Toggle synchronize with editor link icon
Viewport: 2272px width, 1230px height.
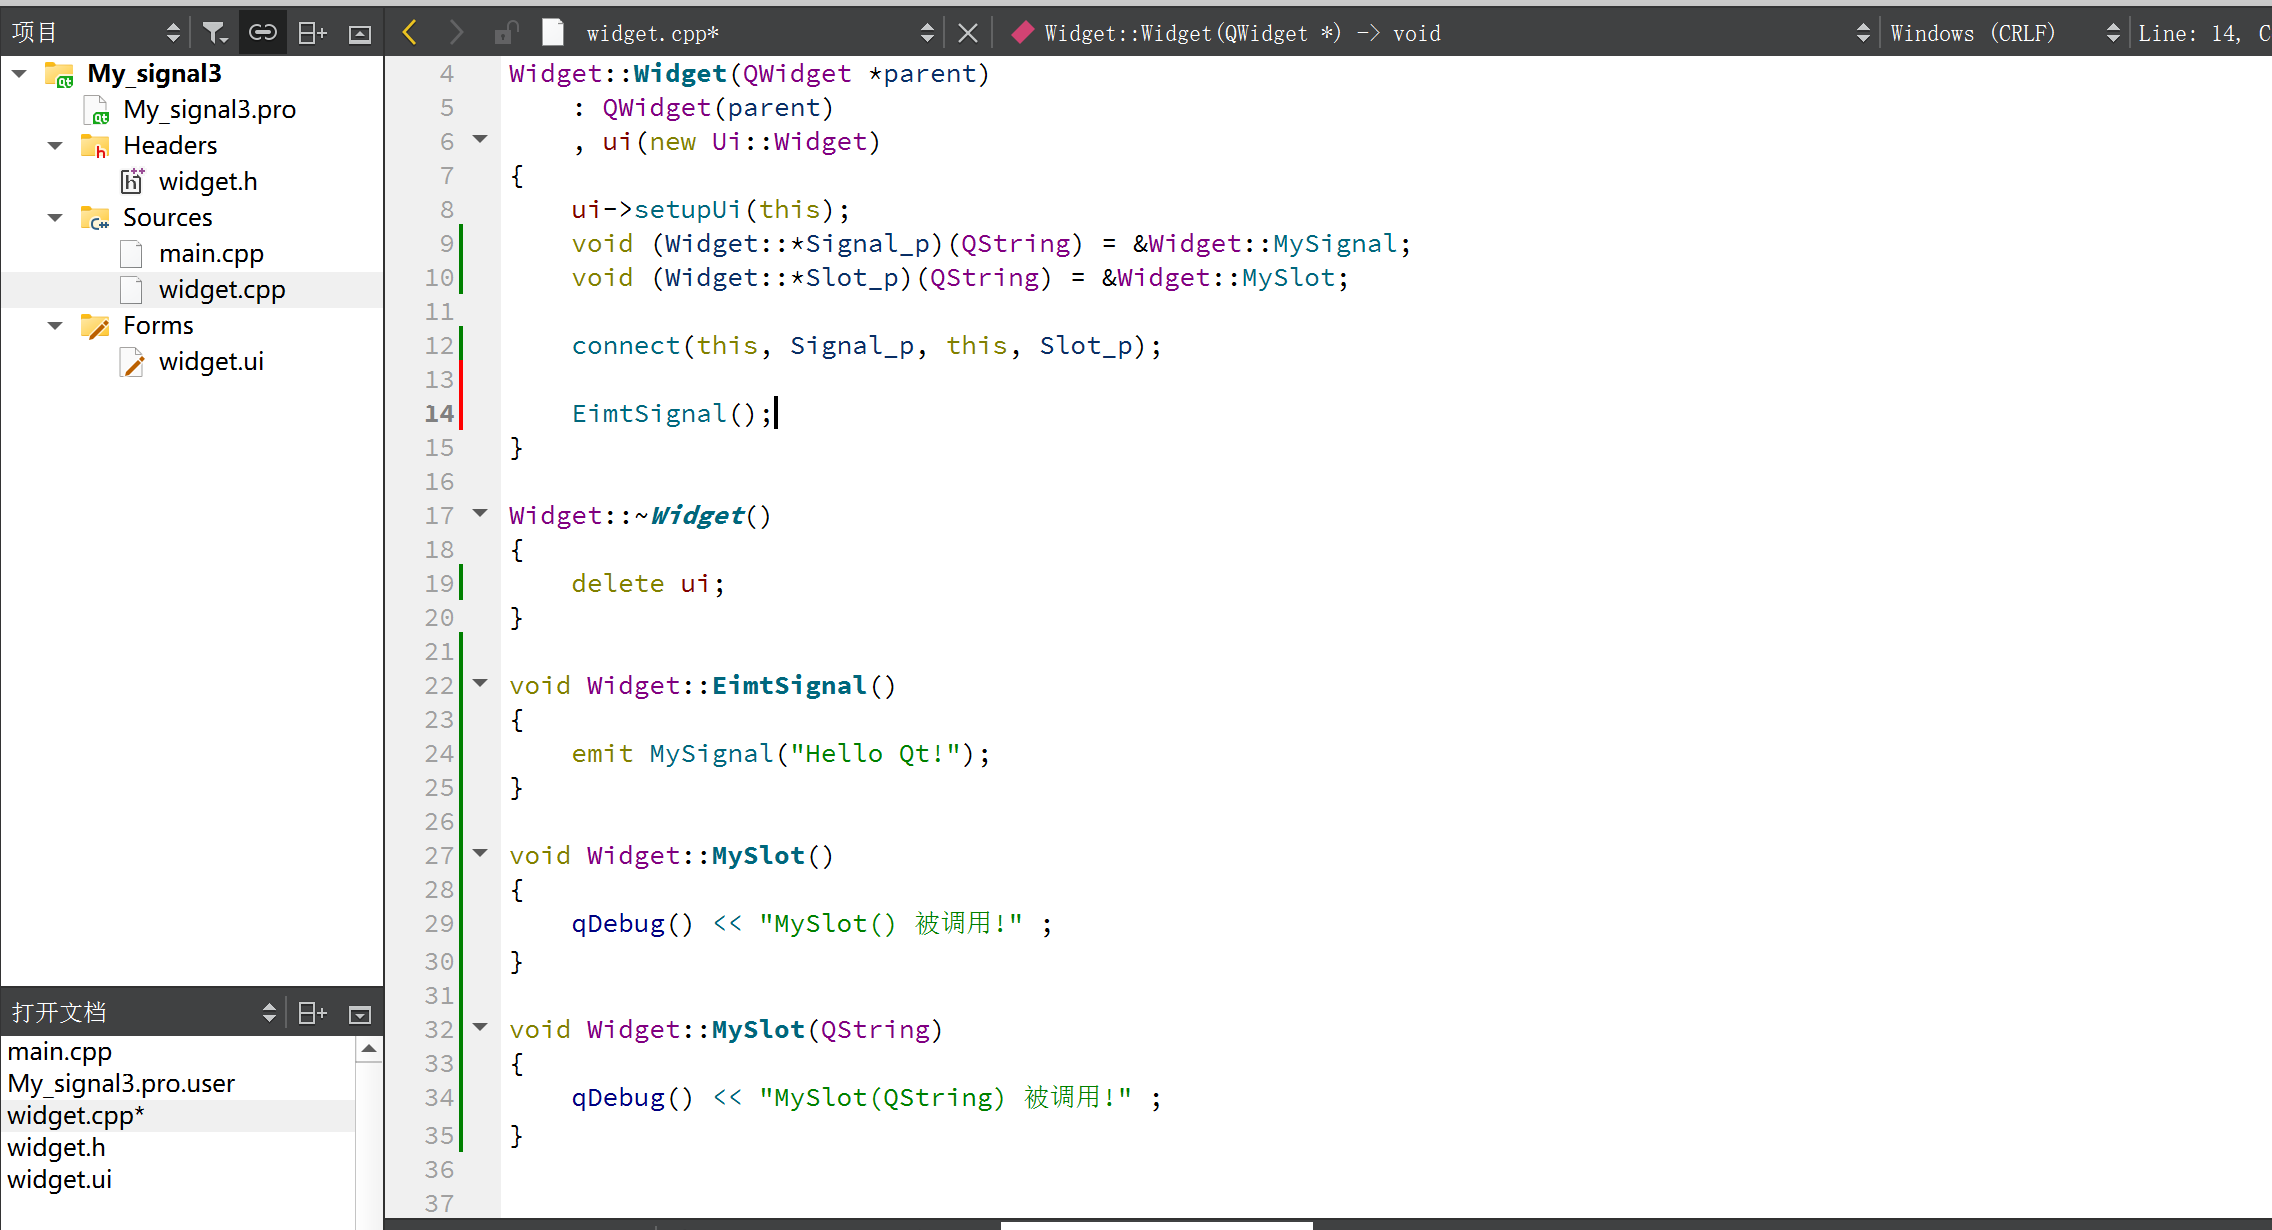click(x=262, y=33)
